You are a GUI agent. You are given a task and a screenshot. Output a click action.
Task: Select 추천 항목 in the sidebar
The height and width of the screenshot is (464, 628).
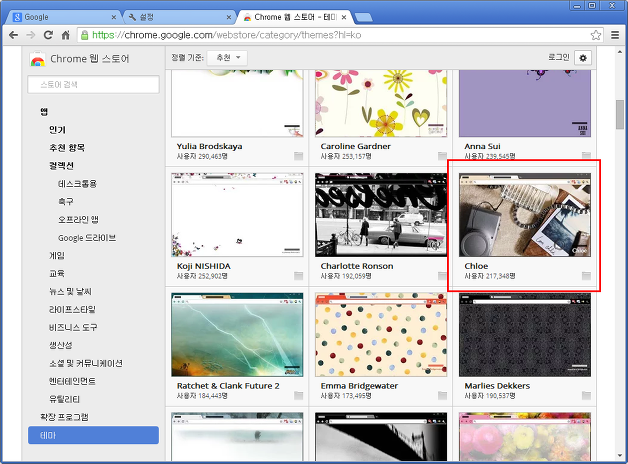point(67,148)
